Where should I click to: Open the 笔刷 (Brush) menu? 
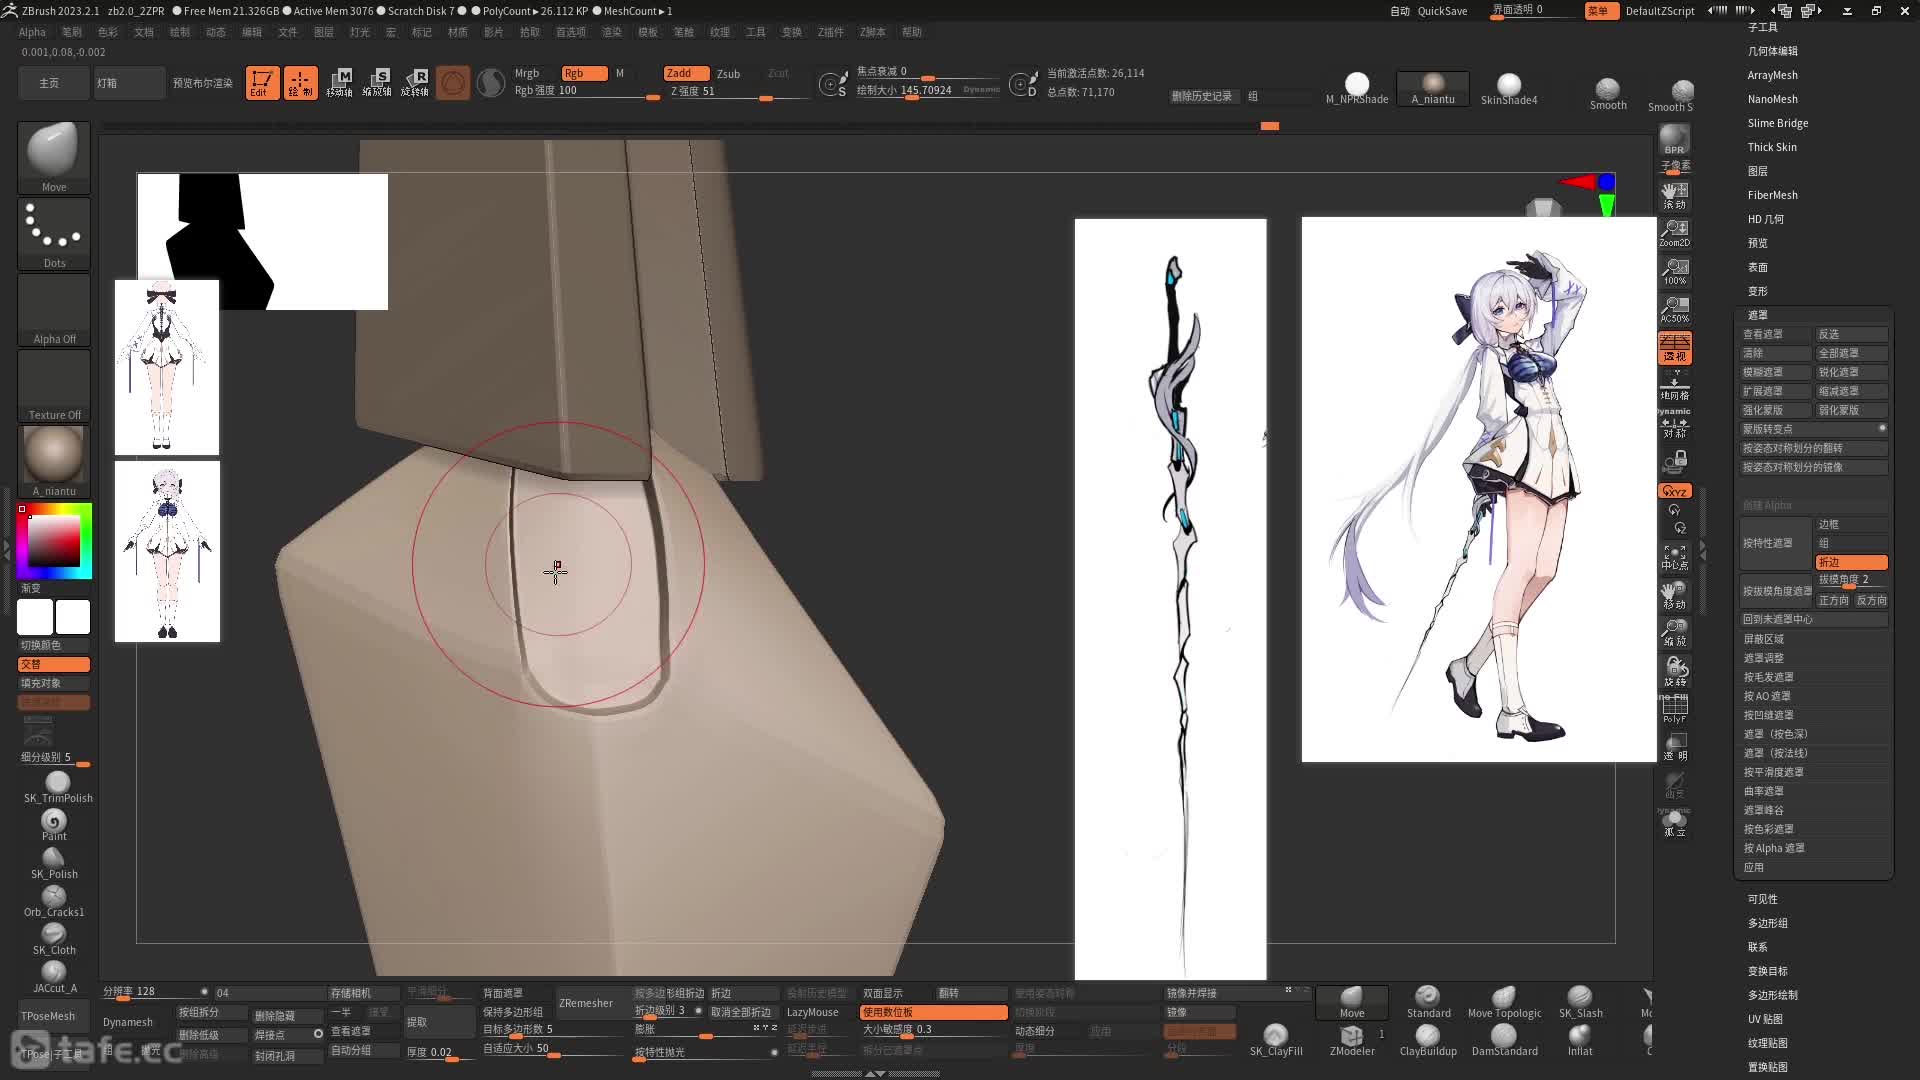pyautogui.click(x=72, y=32)
